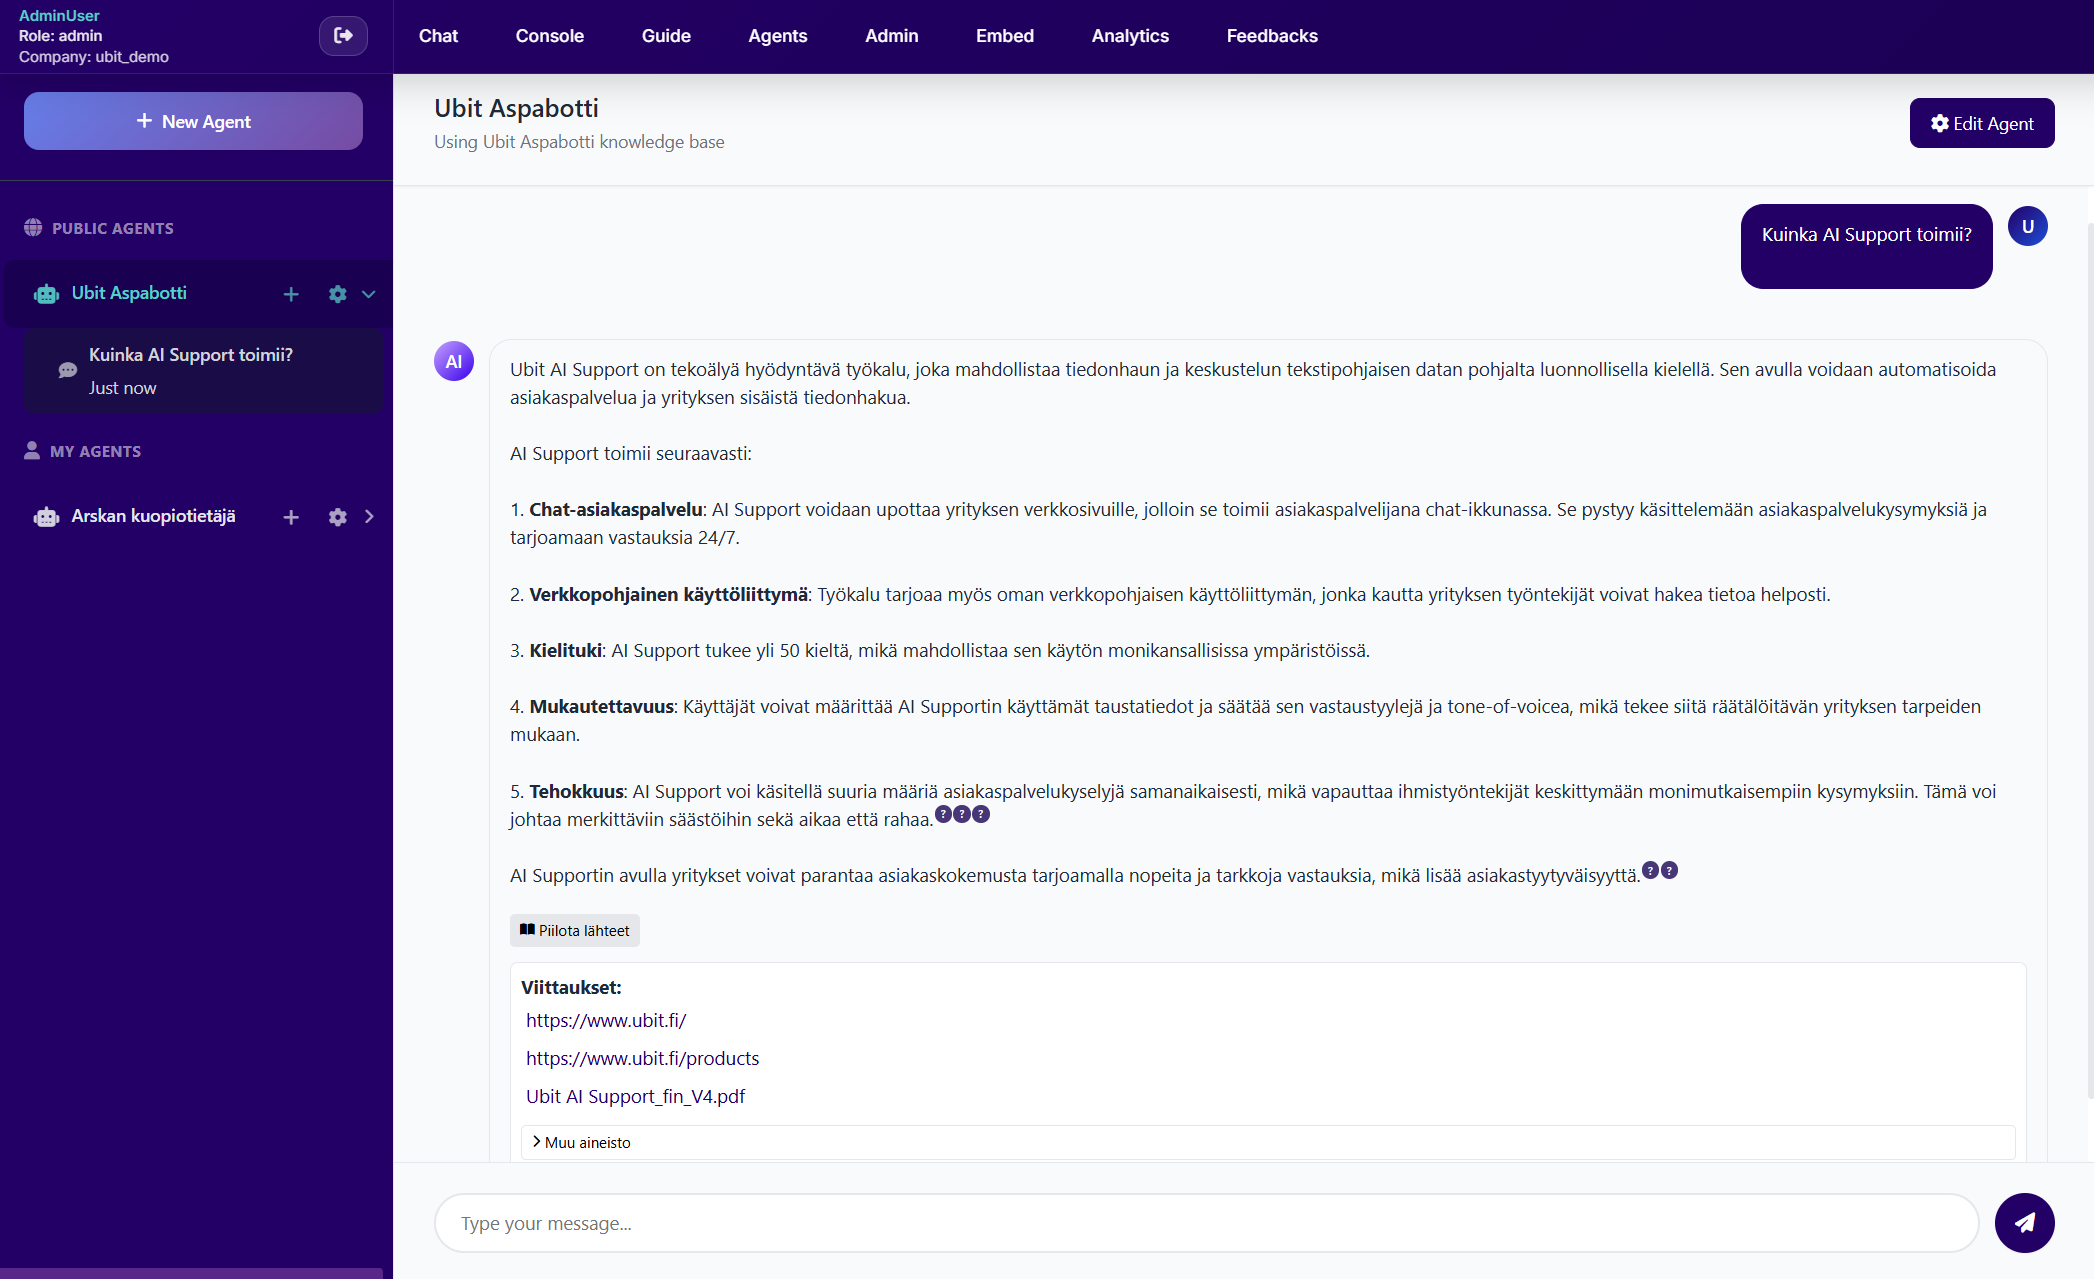Image resolution: width=2094 pixels, height=1279 pixels.
Task: Click the Edit Agent button
Action: [1981, 122]
